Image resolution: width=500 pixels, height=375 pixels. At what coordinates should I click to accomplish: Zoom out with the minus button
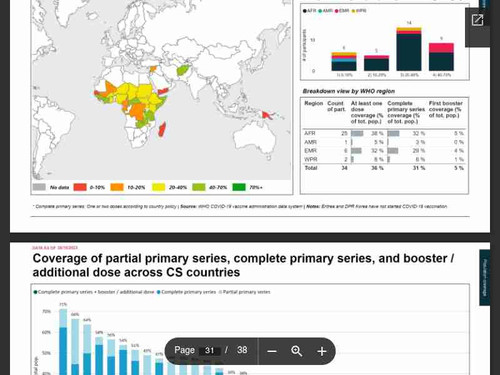pos(272,351)
